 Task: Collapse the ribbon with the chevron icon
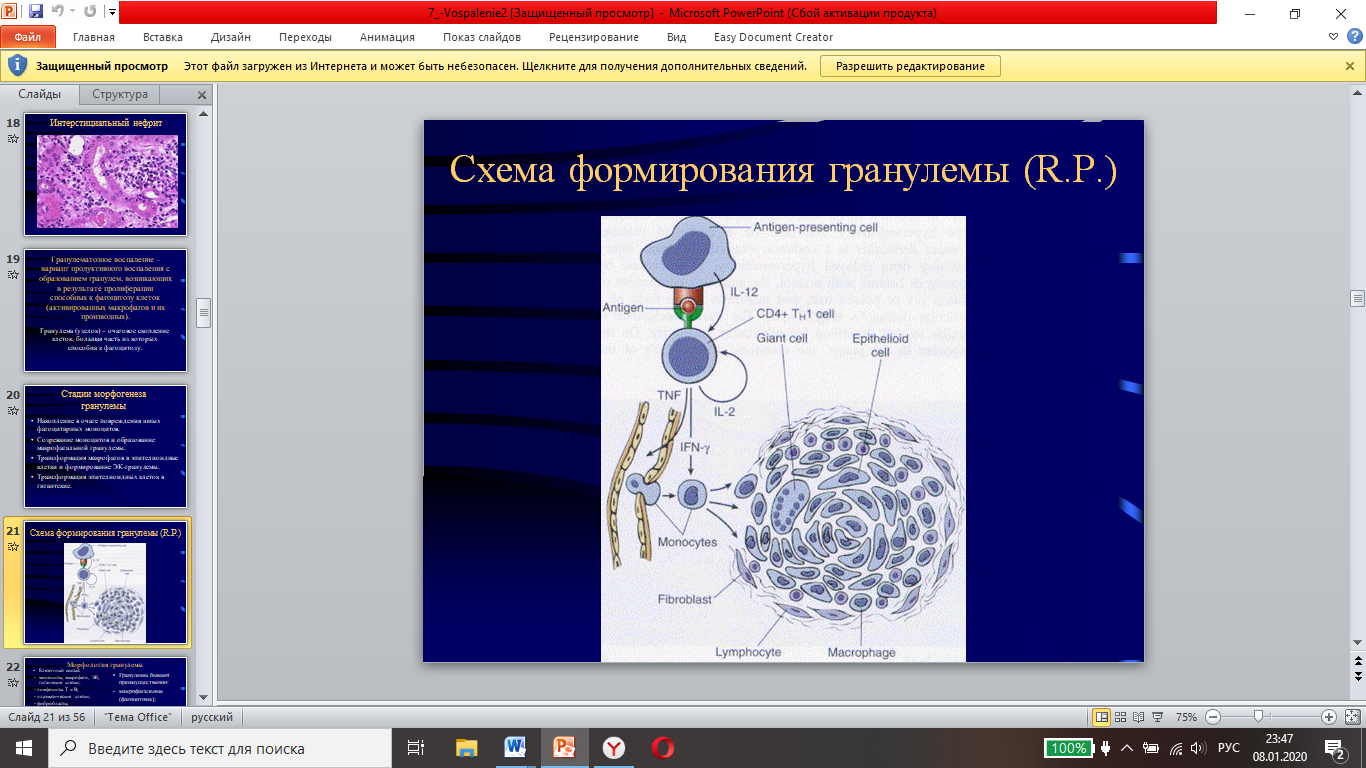click(x=1334, y=37)
